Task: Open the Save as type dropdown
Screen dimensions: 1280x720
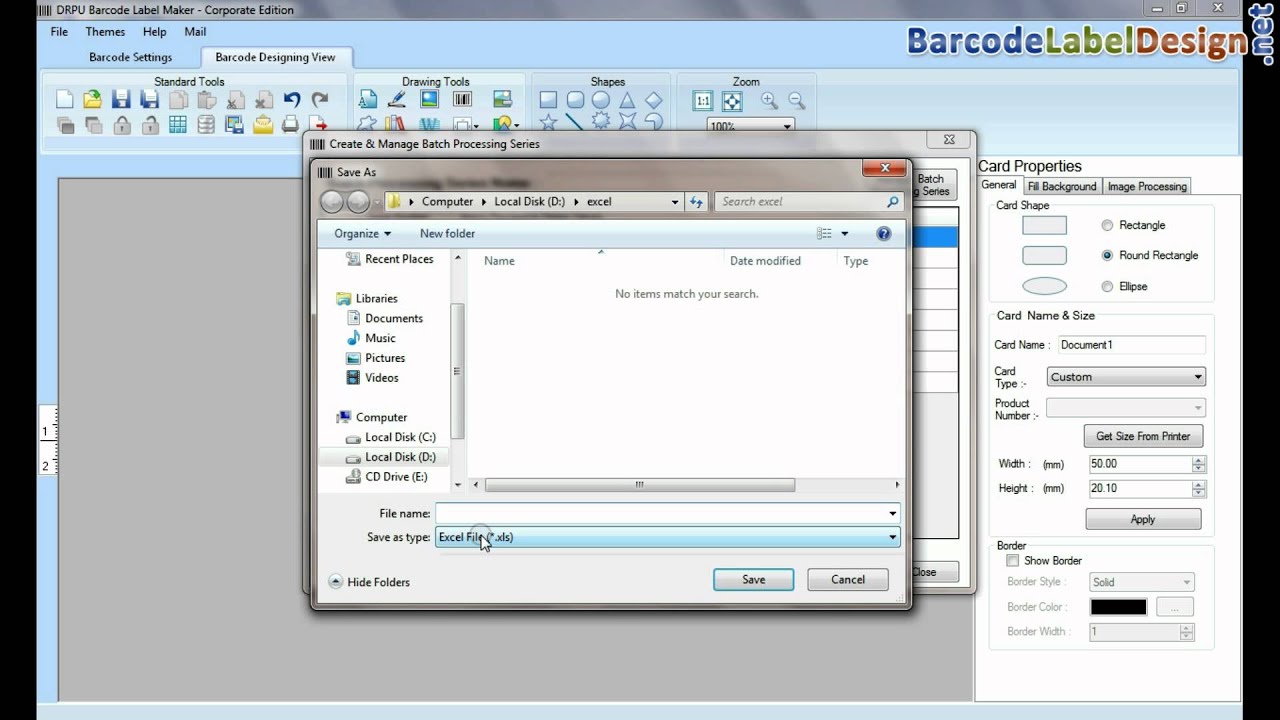Action: [667, 537]
